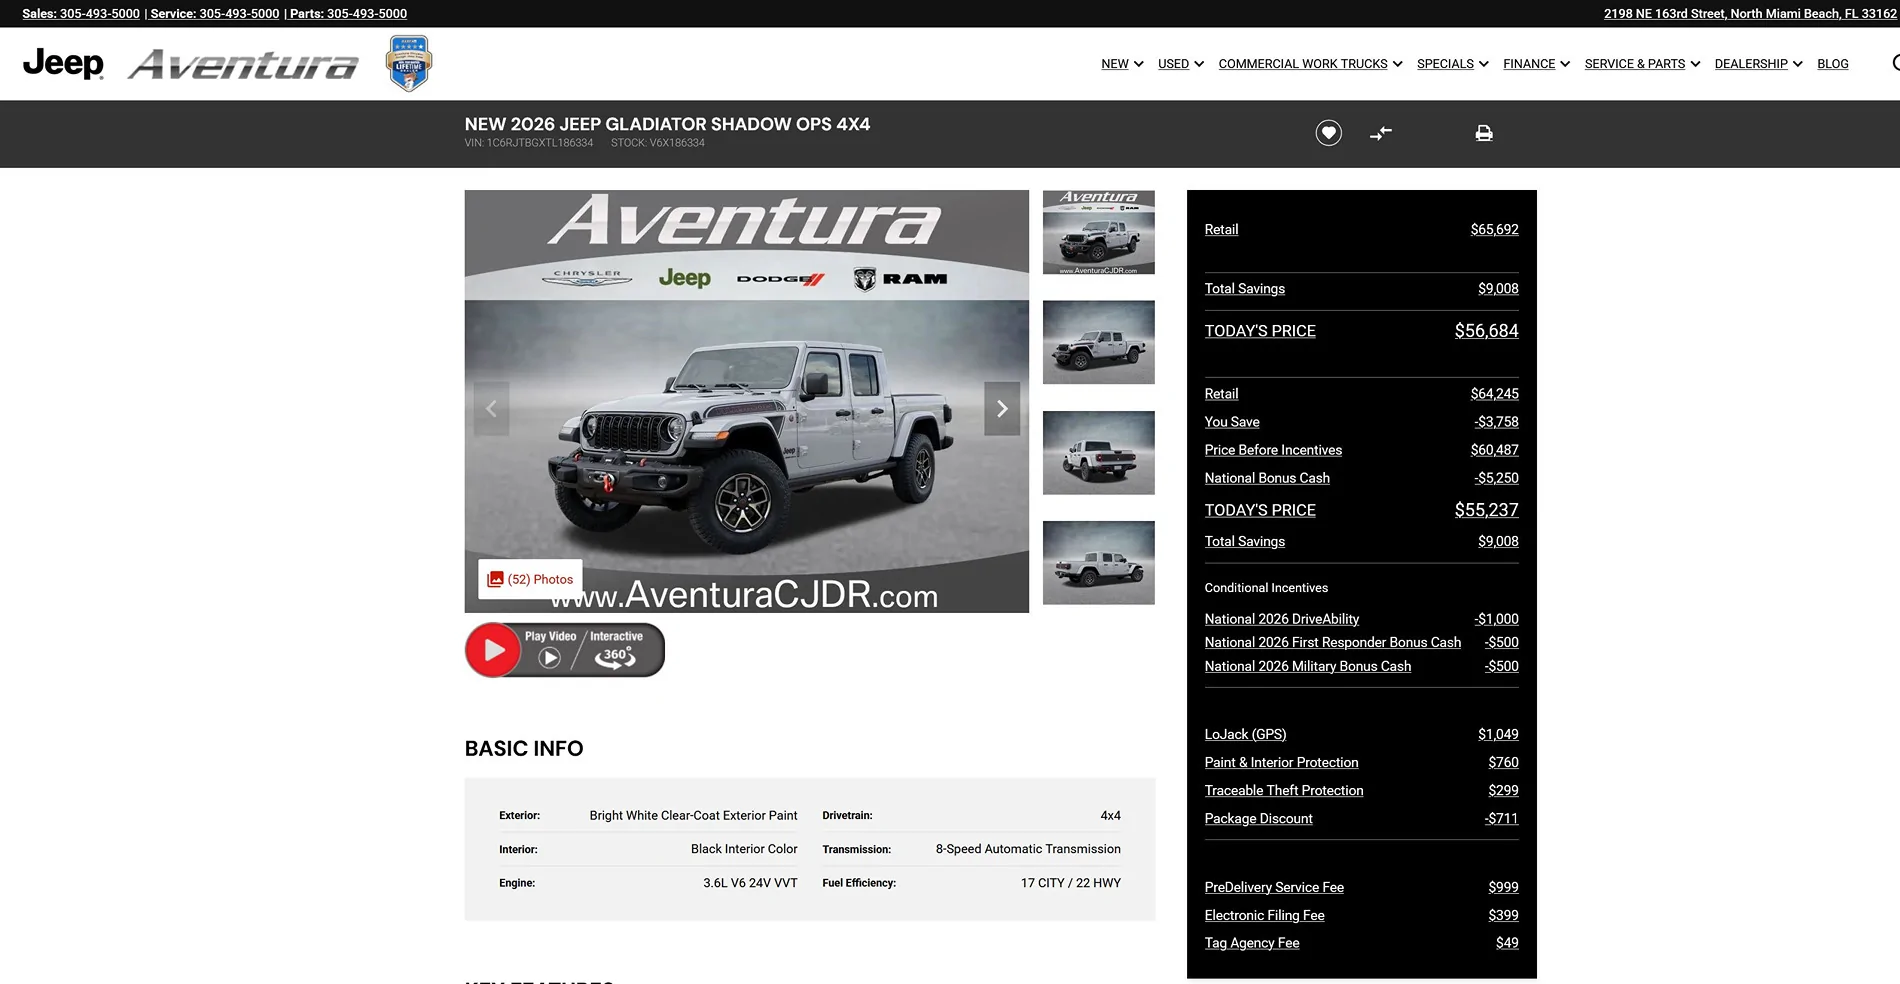Click the Black Interior Color value
The width and height of the screenshot is (1900, 984).
pyautogui.click(x=744, y=849)
